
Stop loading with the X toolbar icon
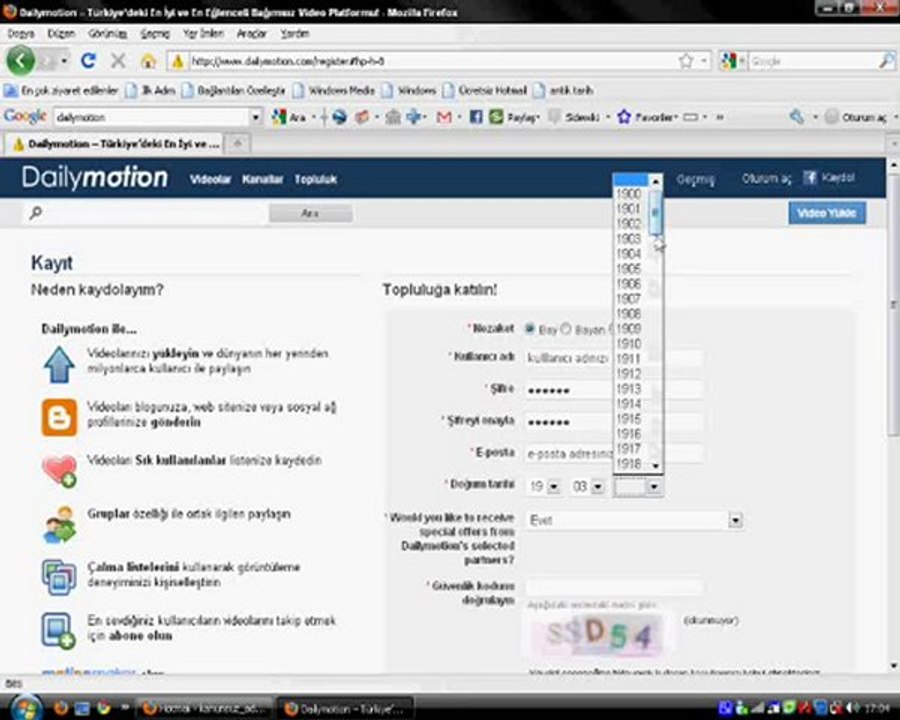coord(118,60)
